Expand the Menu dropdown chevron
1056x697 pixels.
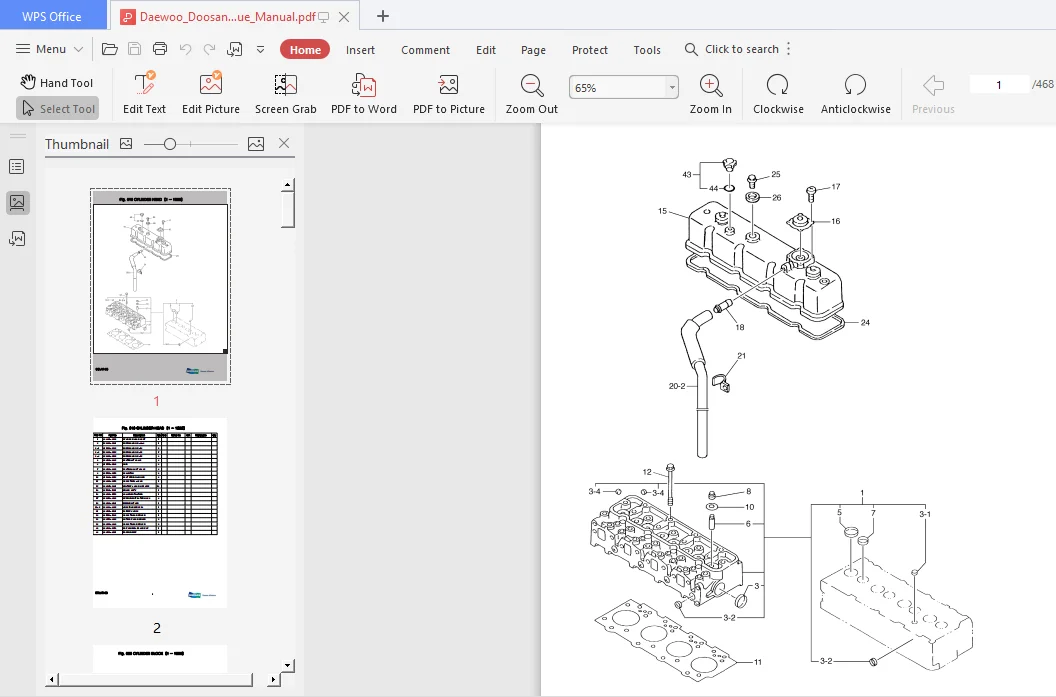[x=78, y=49]
